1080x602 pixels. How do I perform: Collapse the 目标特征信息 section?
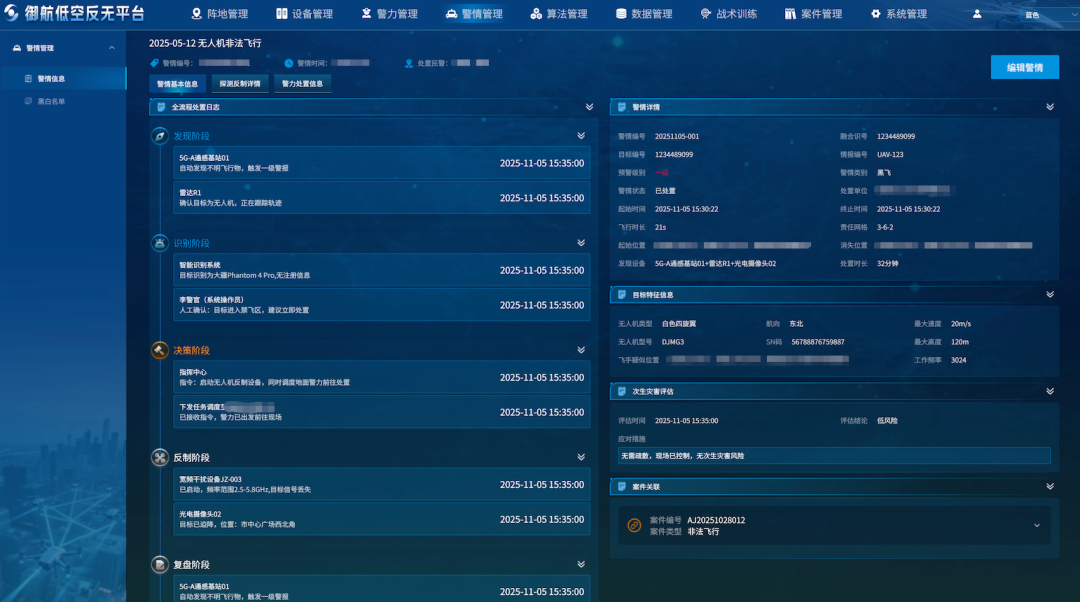[1050, 294]
